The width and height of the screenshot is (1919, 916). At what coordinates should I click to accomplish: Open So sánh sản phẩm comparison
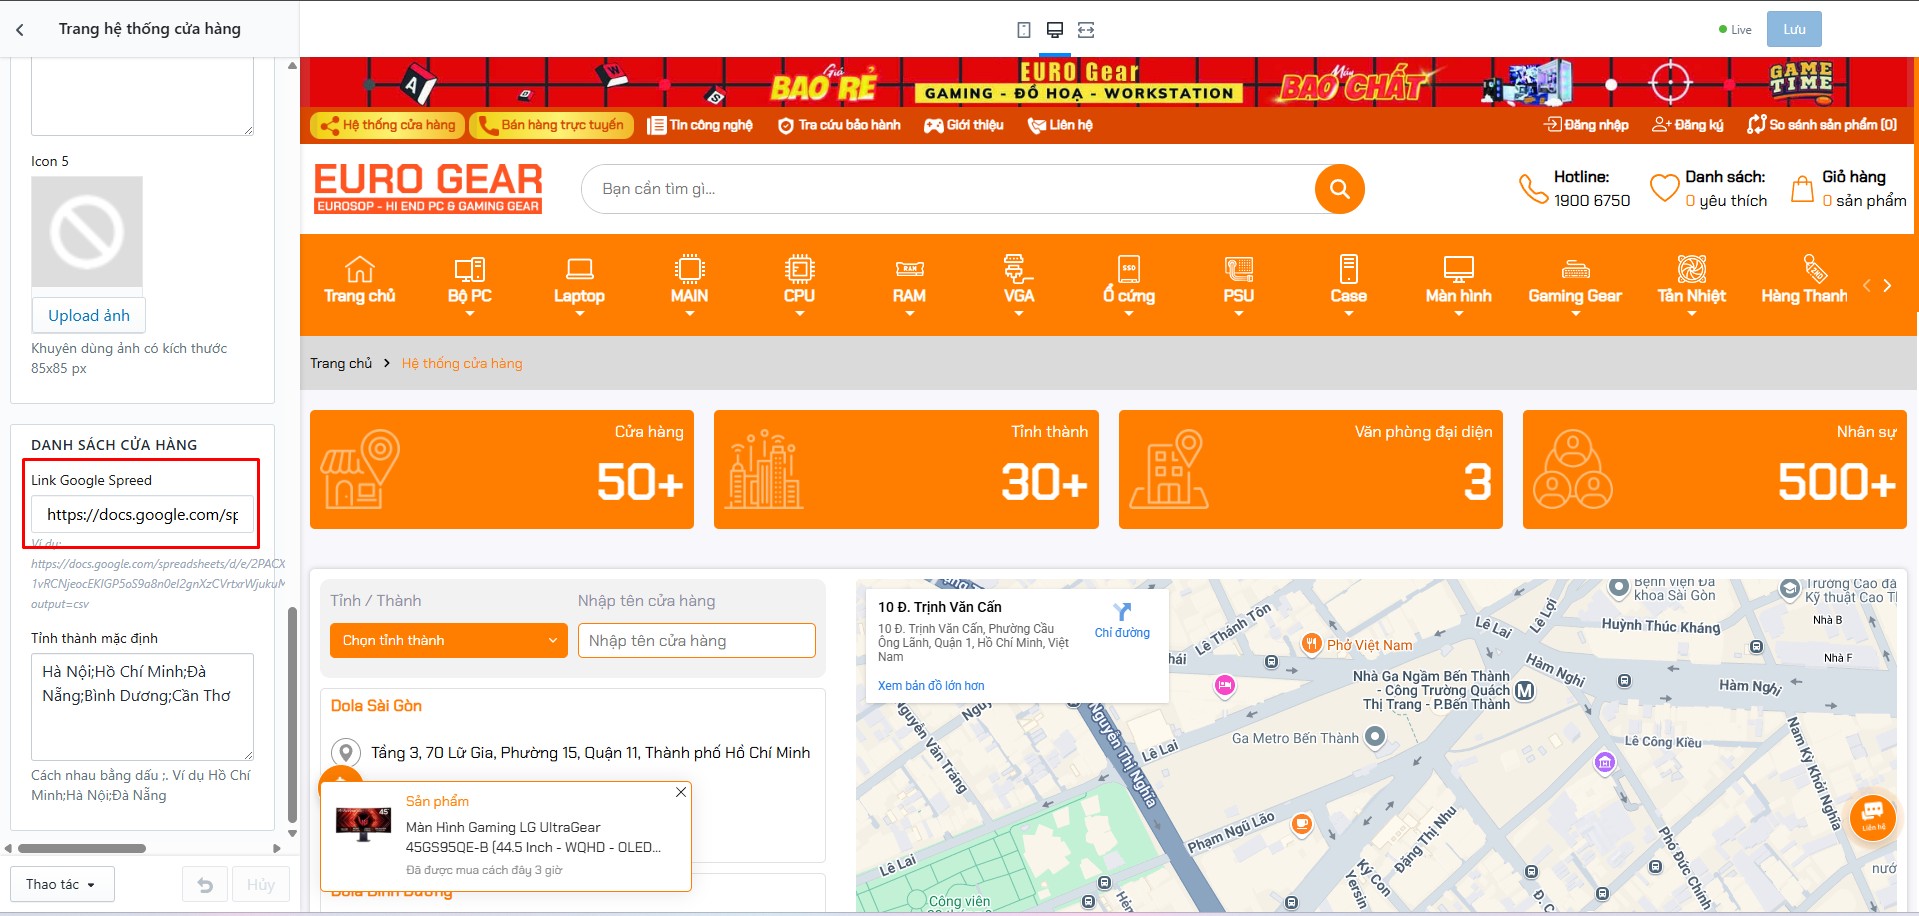(1822, 125)
